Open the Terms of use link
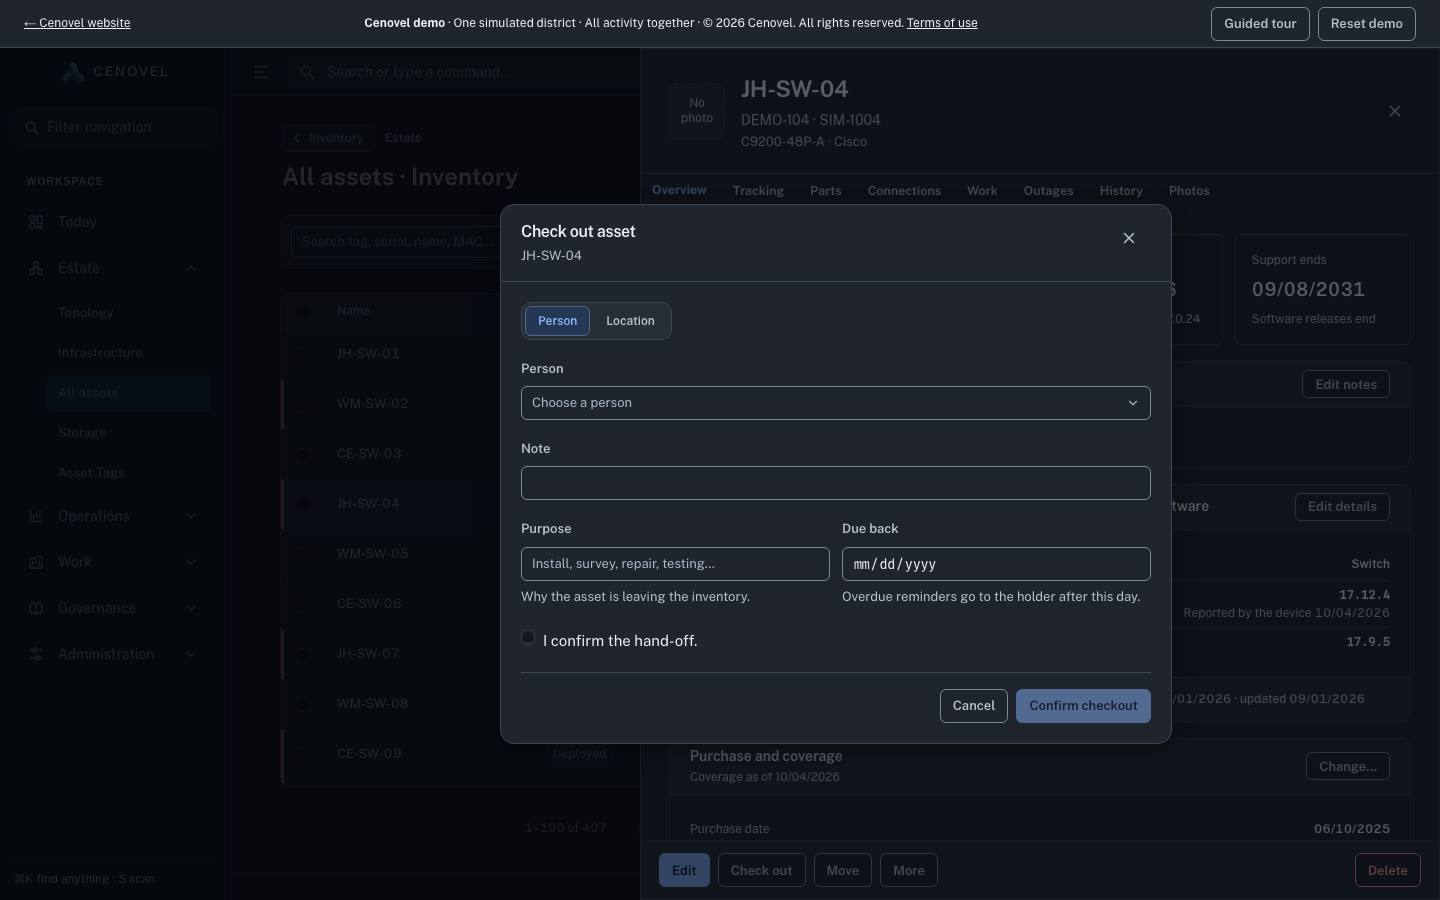Viewport: 1440px width, 900px height. point(942,23)
